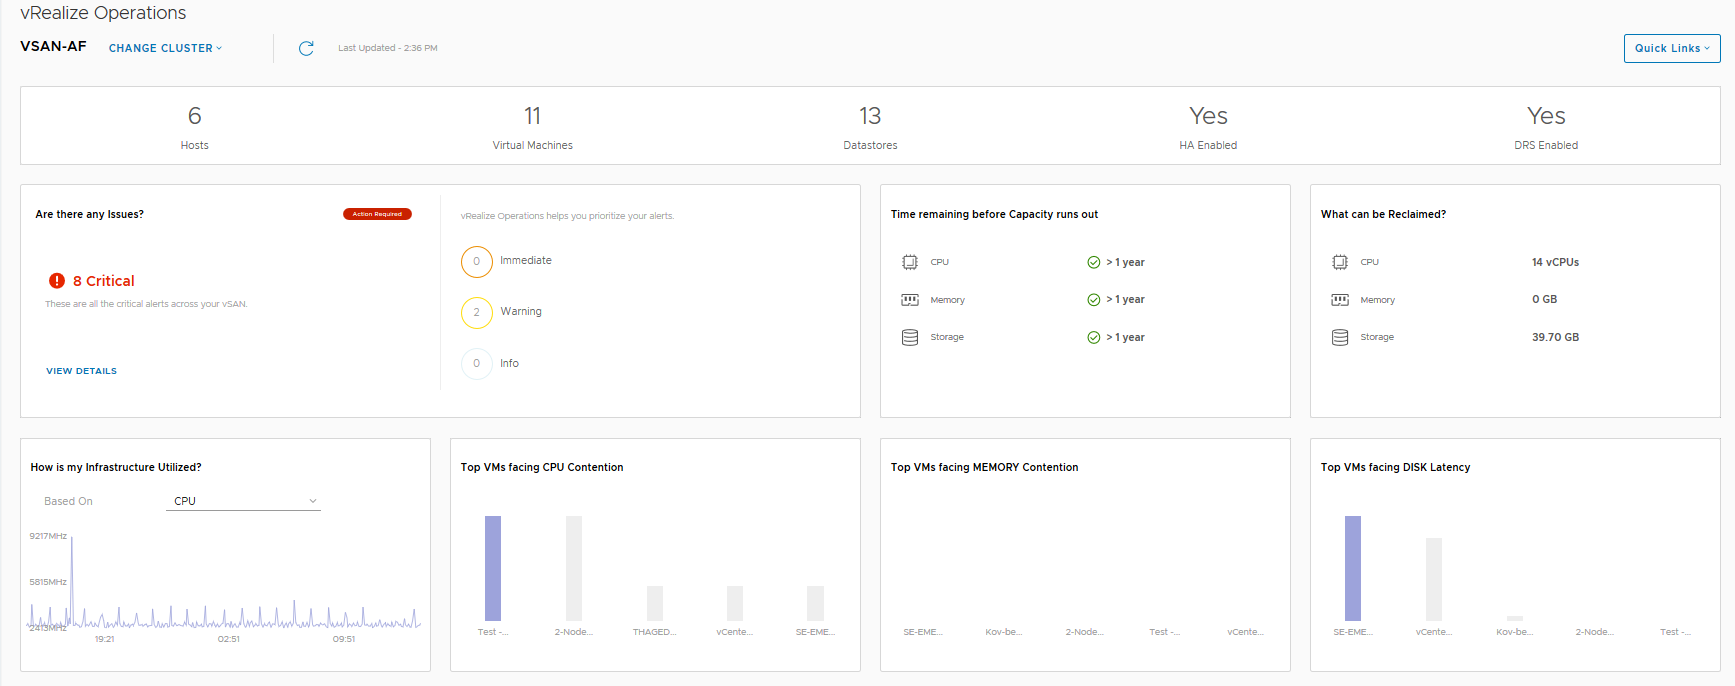Click Storage icon in Reclaimed panel
The height and width of the screenshot is (686, 1735).
pyautogui.click(x=1340, y=337)
